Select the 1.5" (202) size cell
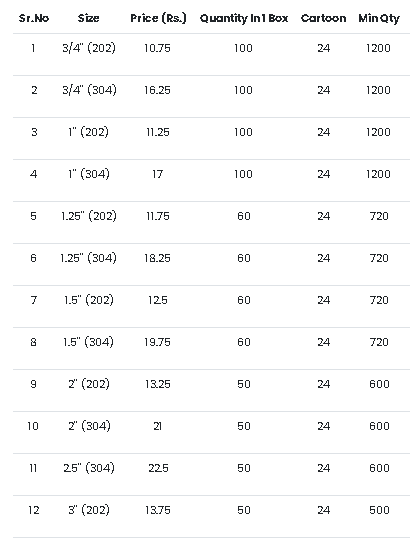The image size is (410, 553). (89, 300)
